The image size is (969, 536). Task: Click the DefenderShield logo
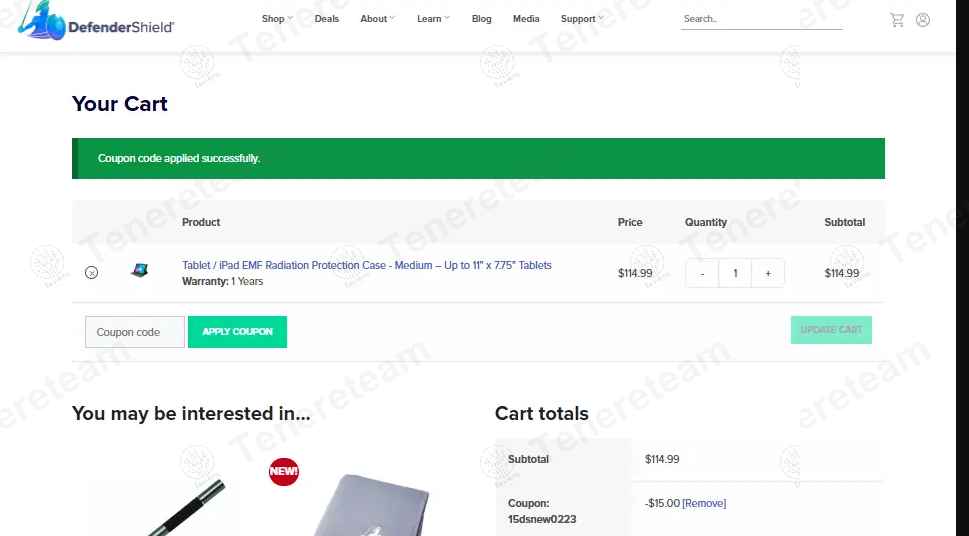pyautogui.click(x=96, y=22)
